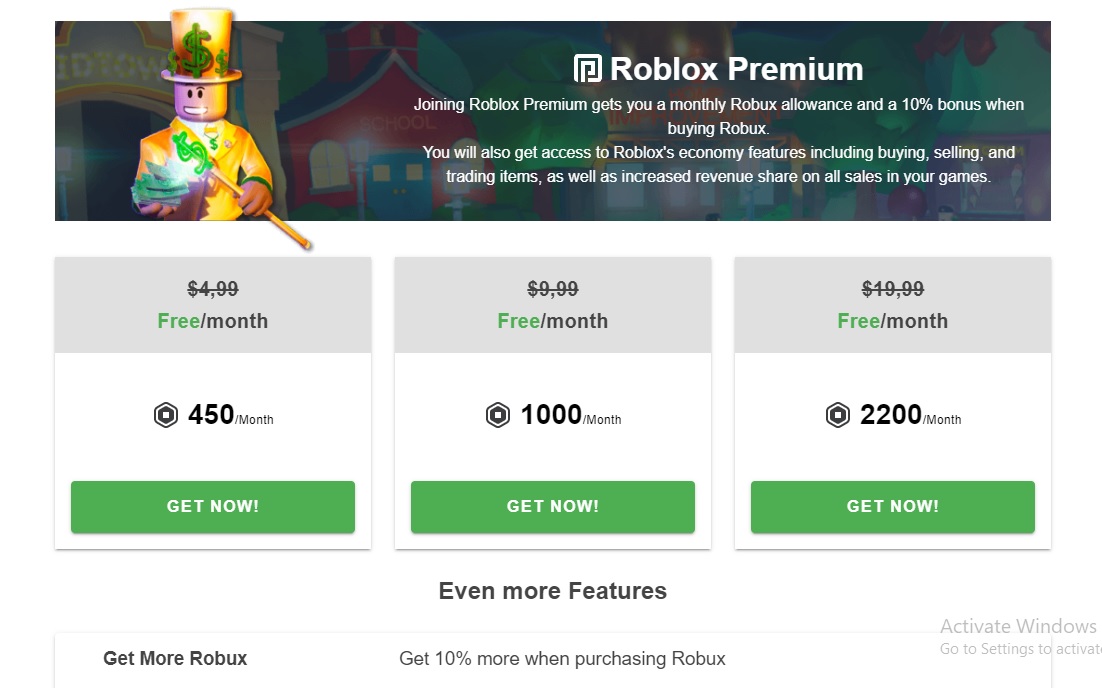Viewport: 1102px width, 688px height.
Task: Click the Even more Features heading
Action: coord(553,591)
